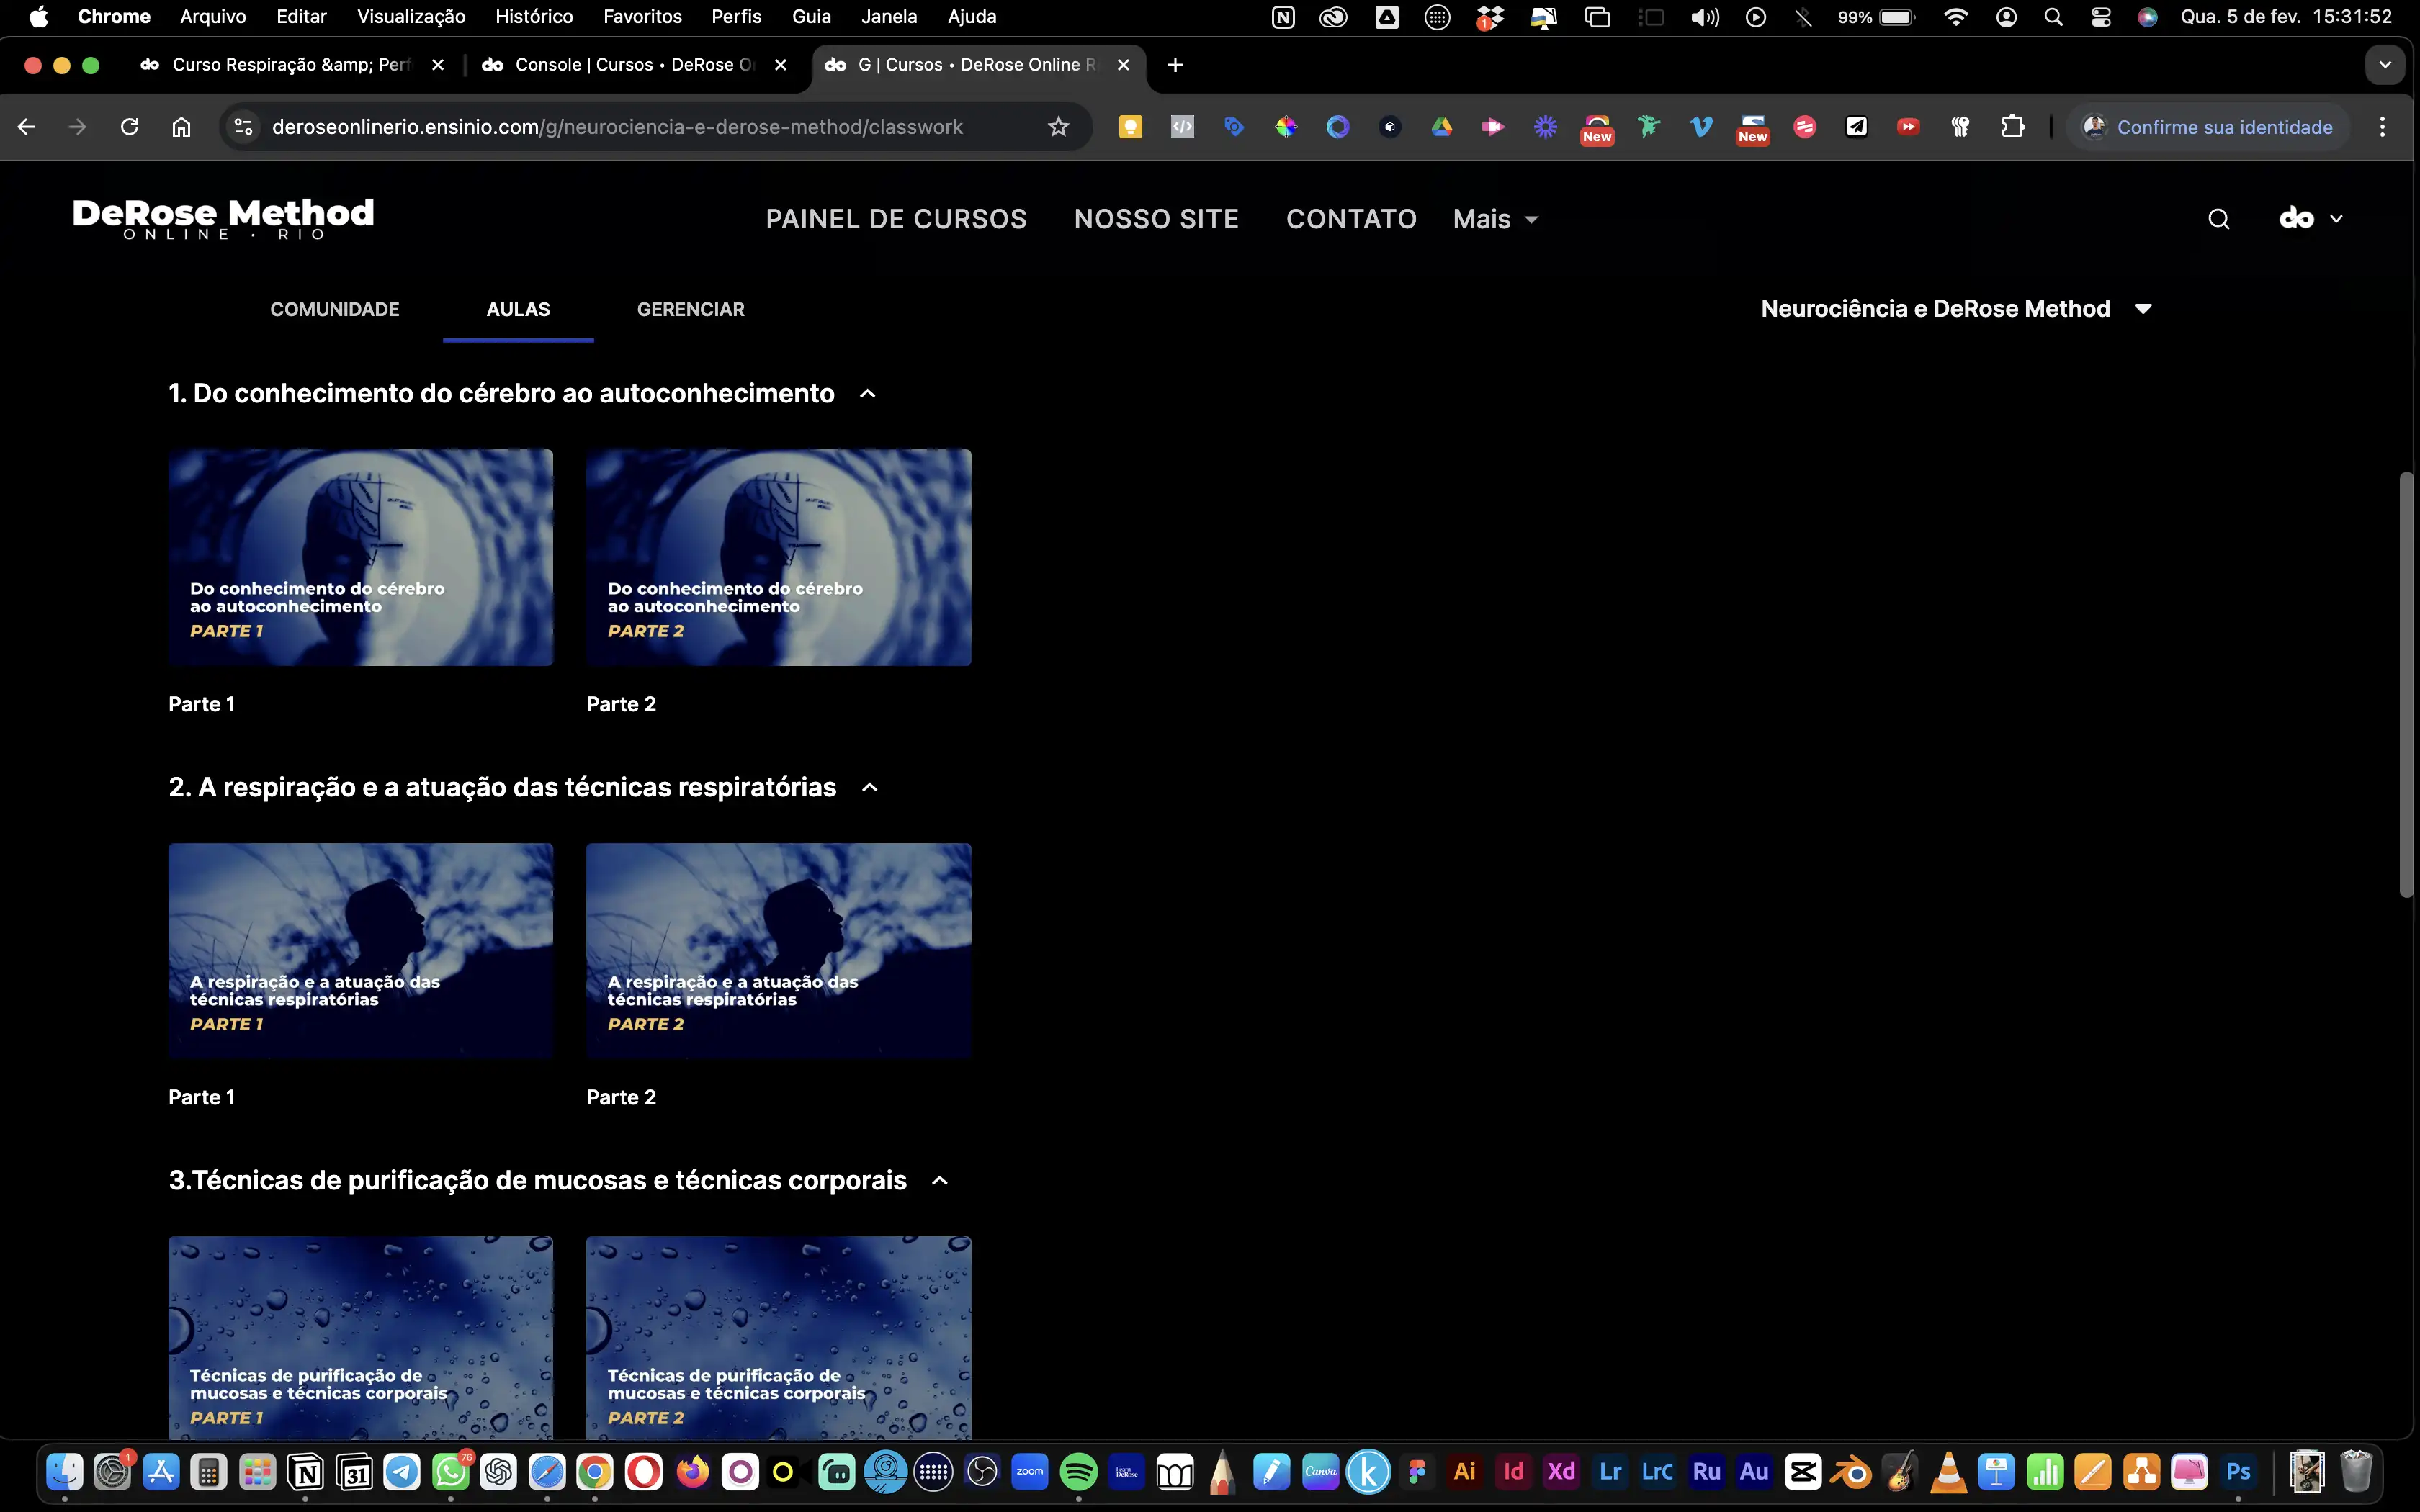
Task: Switch to the GERENCIAR tab
Action: (x=690, y=309)
